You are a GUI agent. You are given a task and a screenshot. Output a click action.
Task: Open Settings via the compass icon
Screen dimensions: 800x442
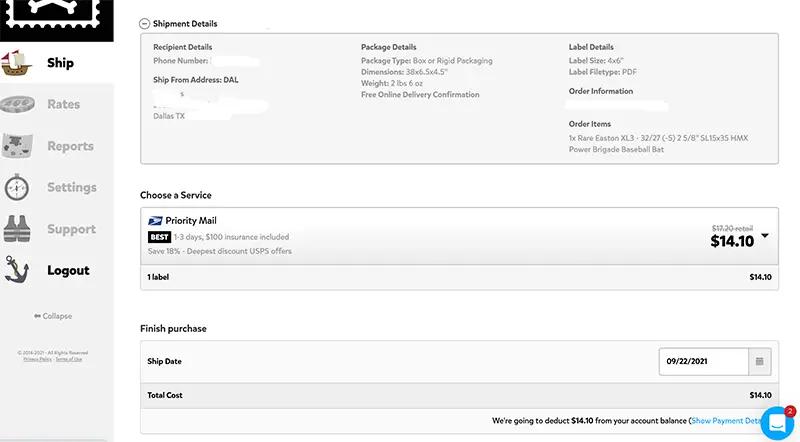click(x=17, y=187)
